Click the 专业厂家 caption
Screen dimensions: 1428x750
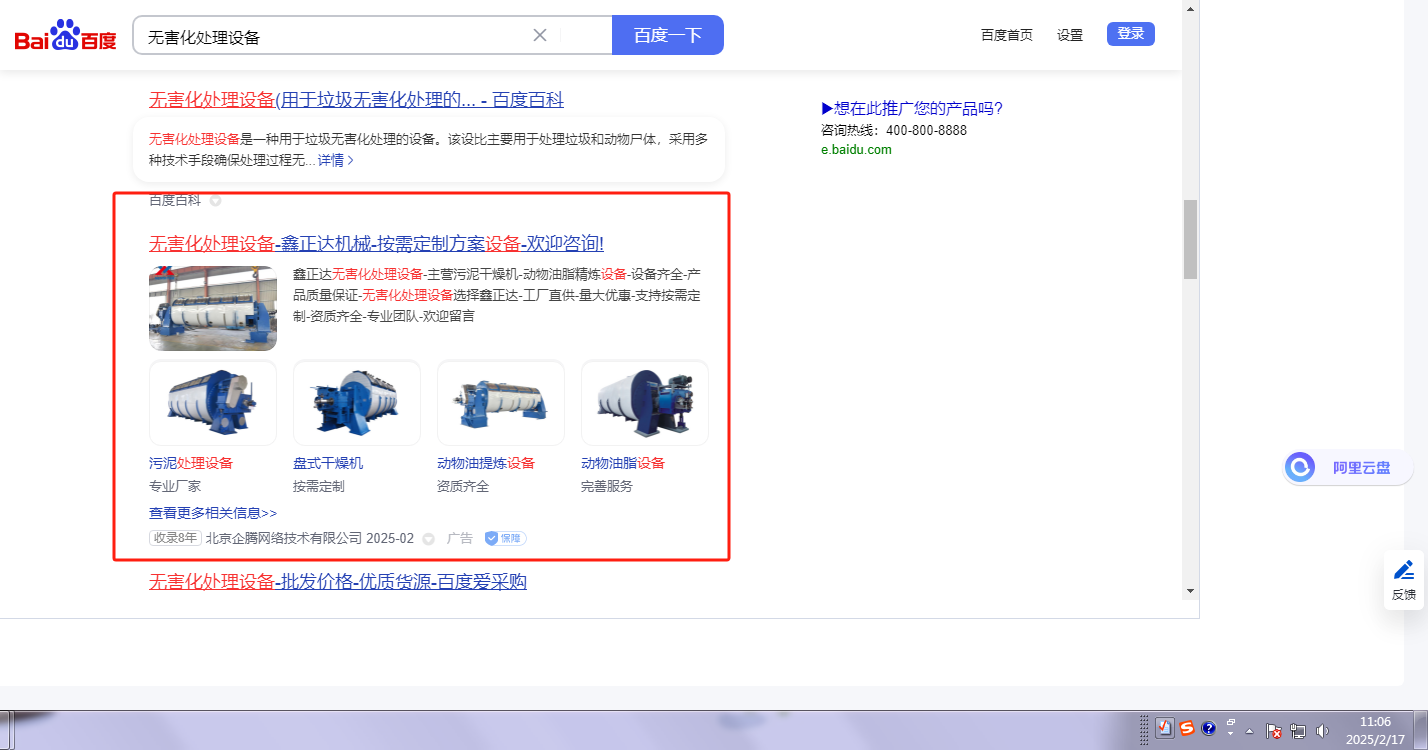(175, 486)
